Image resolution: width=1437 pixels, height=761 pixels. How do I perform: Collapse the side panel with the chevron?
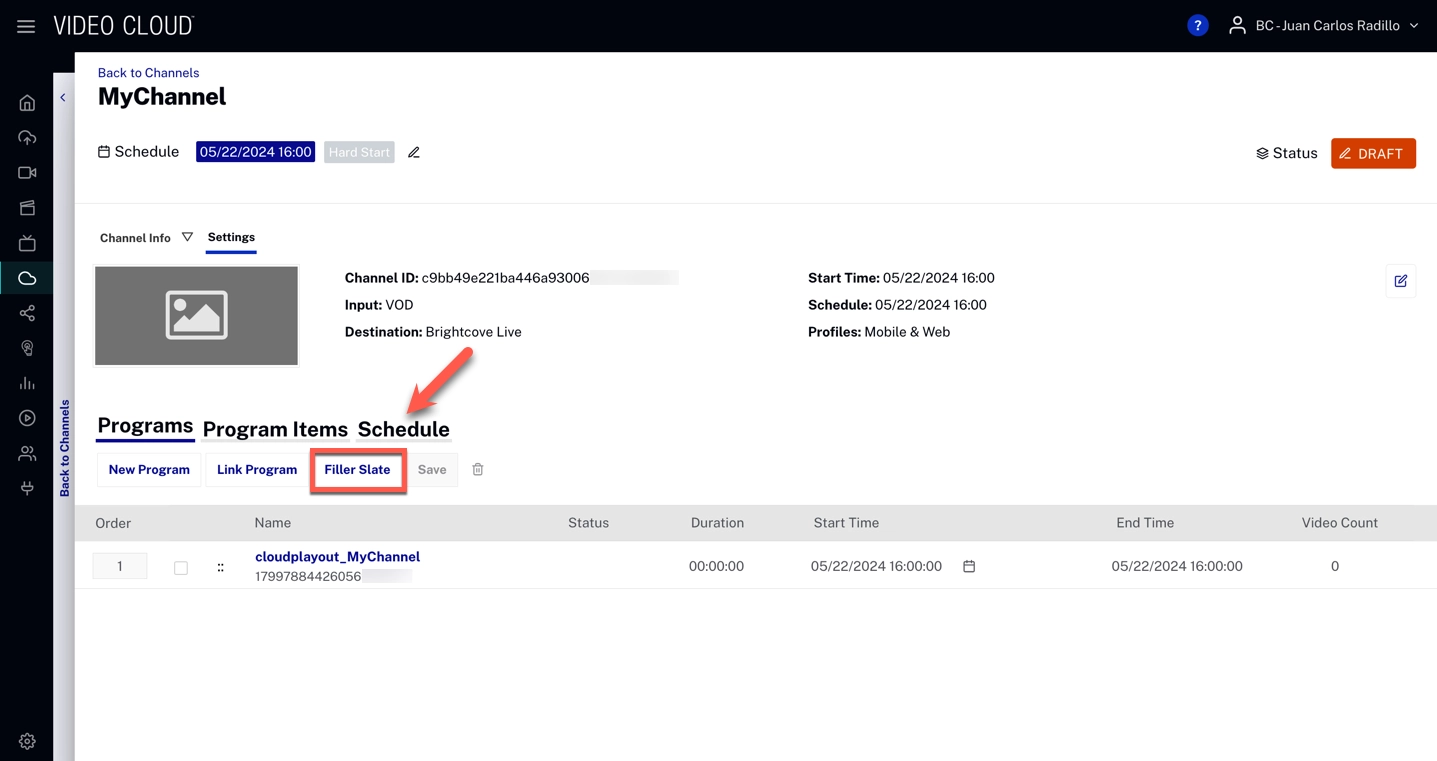63,98
